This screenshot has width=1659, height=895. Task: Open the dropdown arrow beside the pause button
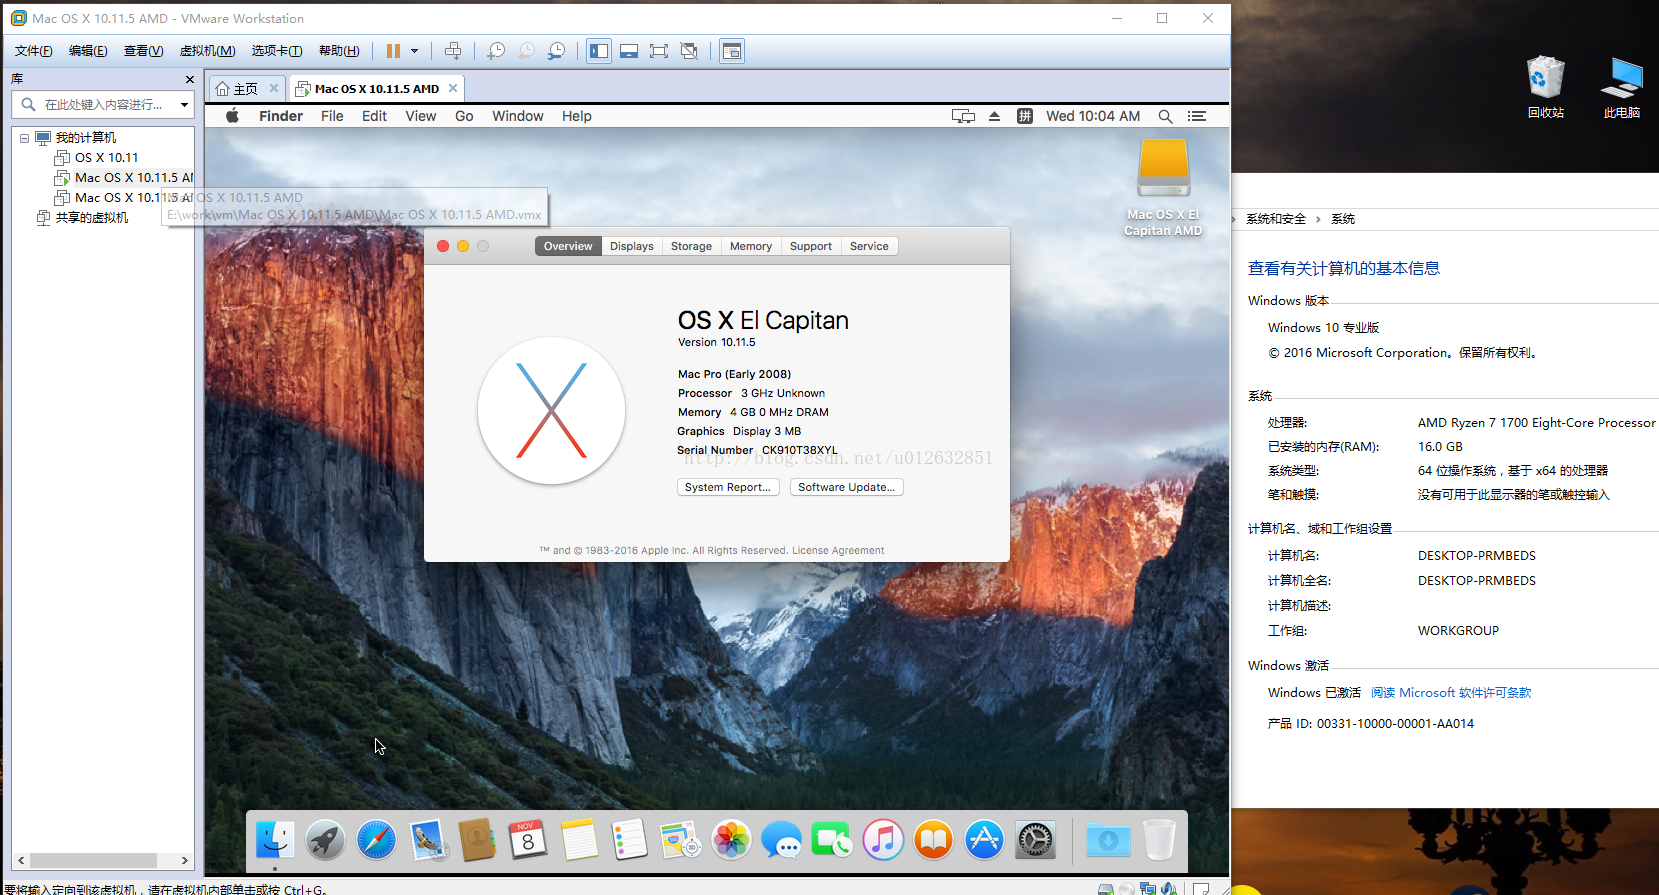click(x=414, y=51)
